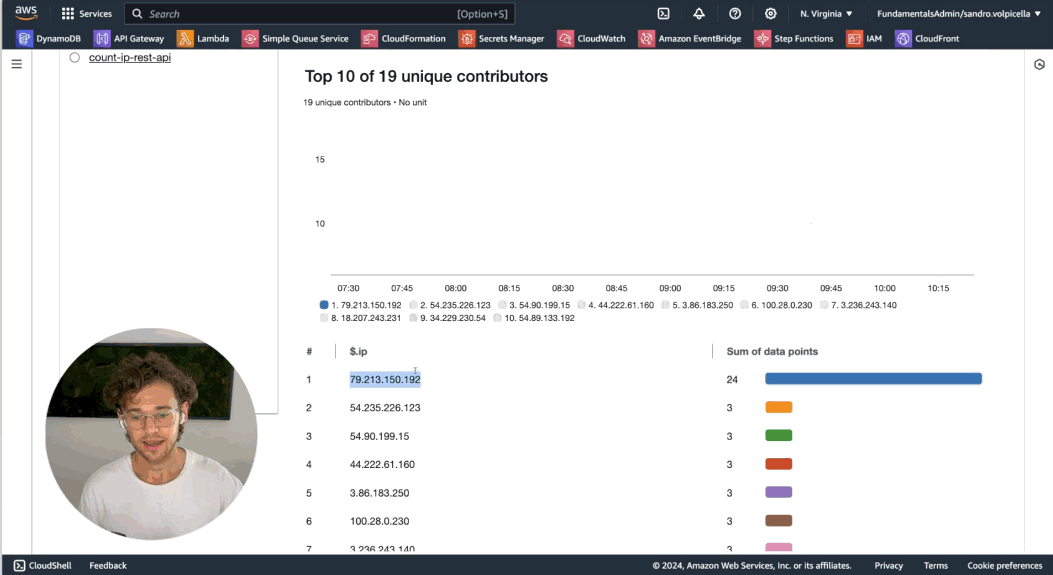Image resolution: width=1053 pixels, height=575 pixels.
Task: Open the DynamoDB shortcut icon
Action: (25, 38)
